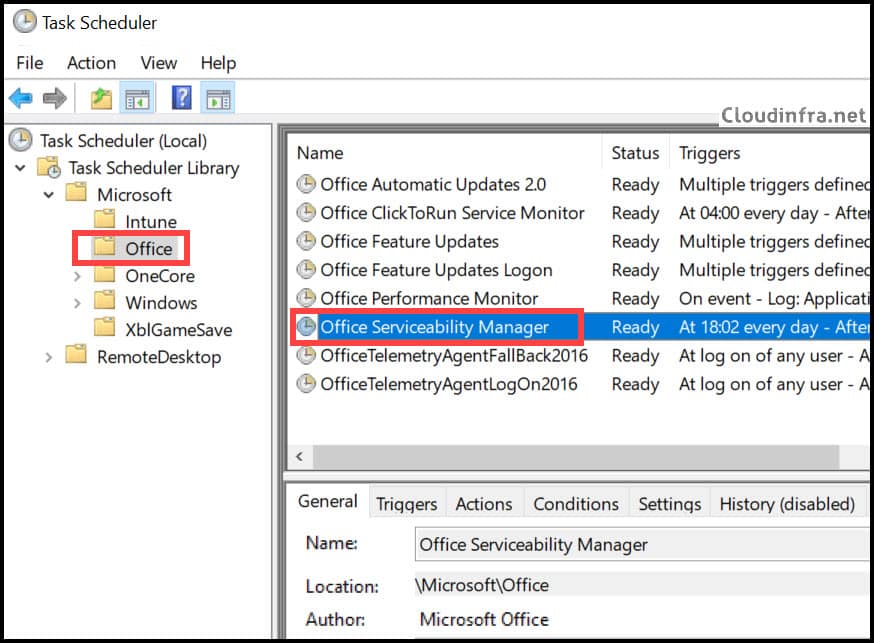Sort tasks by the Status column header
The height and width of the screenshot is (643, 874).
pos(635,153)
